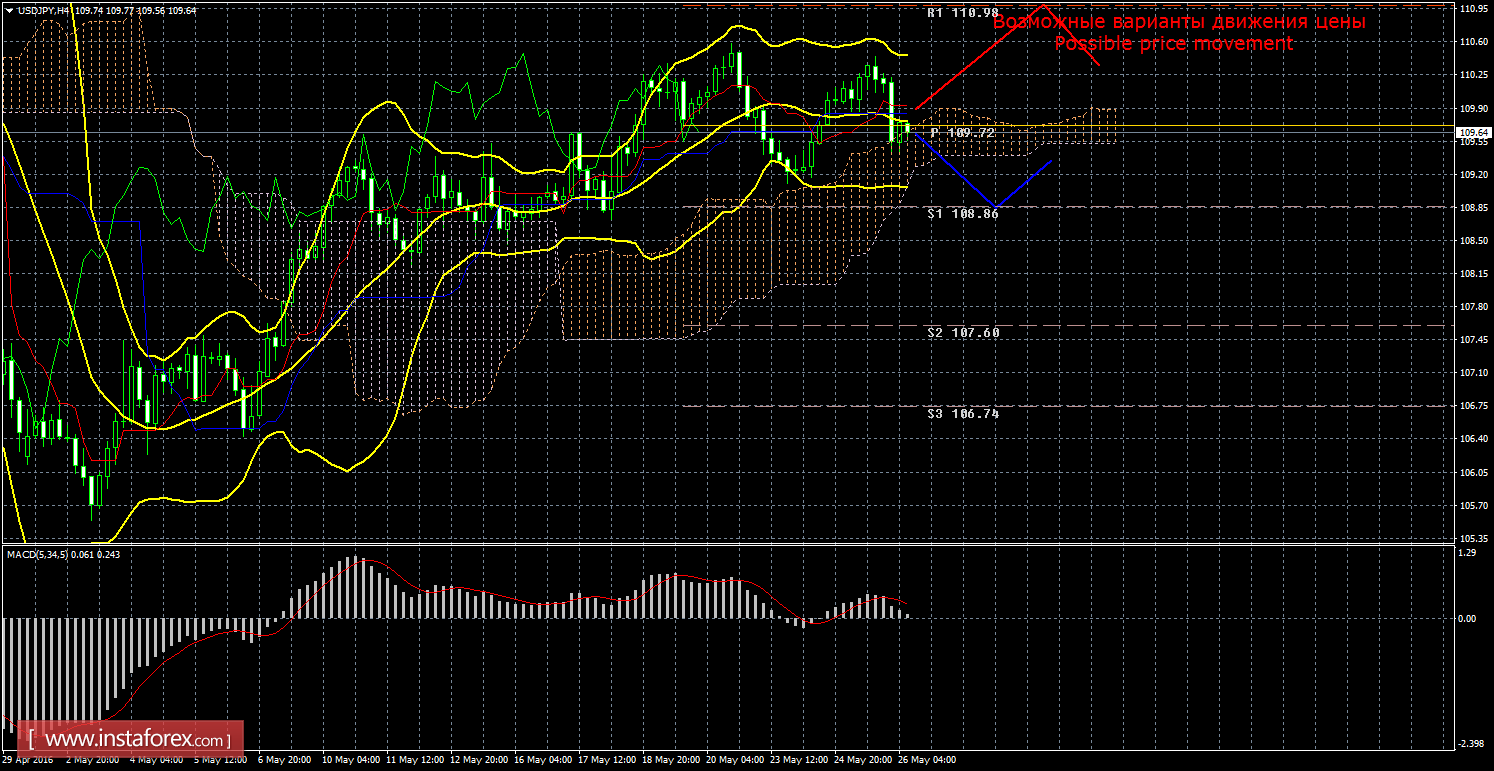Open the www.instaforex.com watermark link
This screenshot has width=1494, height=771.
(131, 741)
